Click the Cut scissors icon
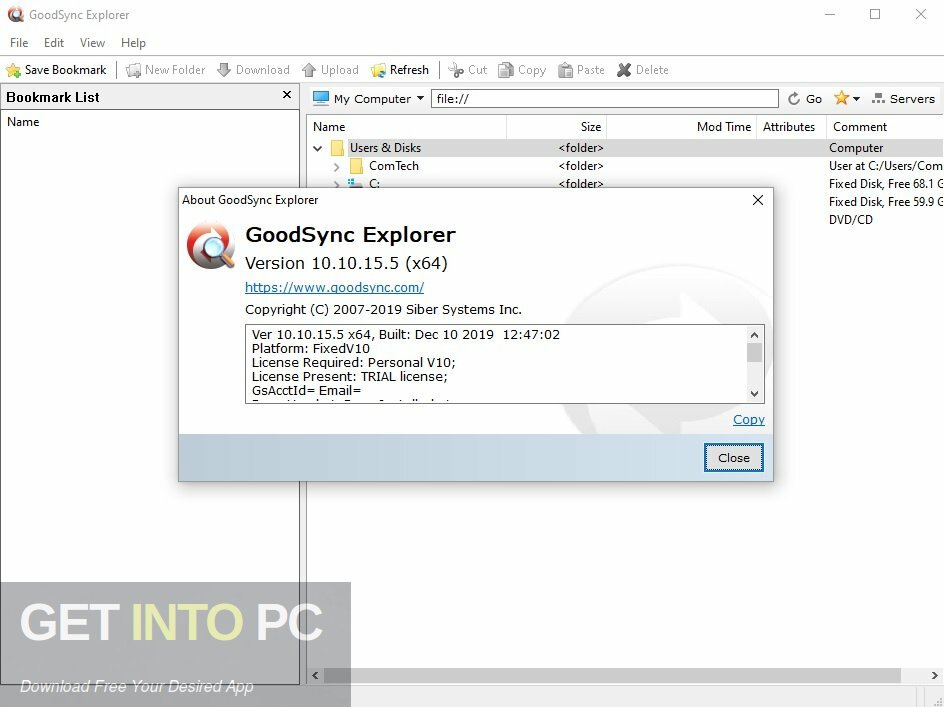The image size is (944, 707). 456,70
